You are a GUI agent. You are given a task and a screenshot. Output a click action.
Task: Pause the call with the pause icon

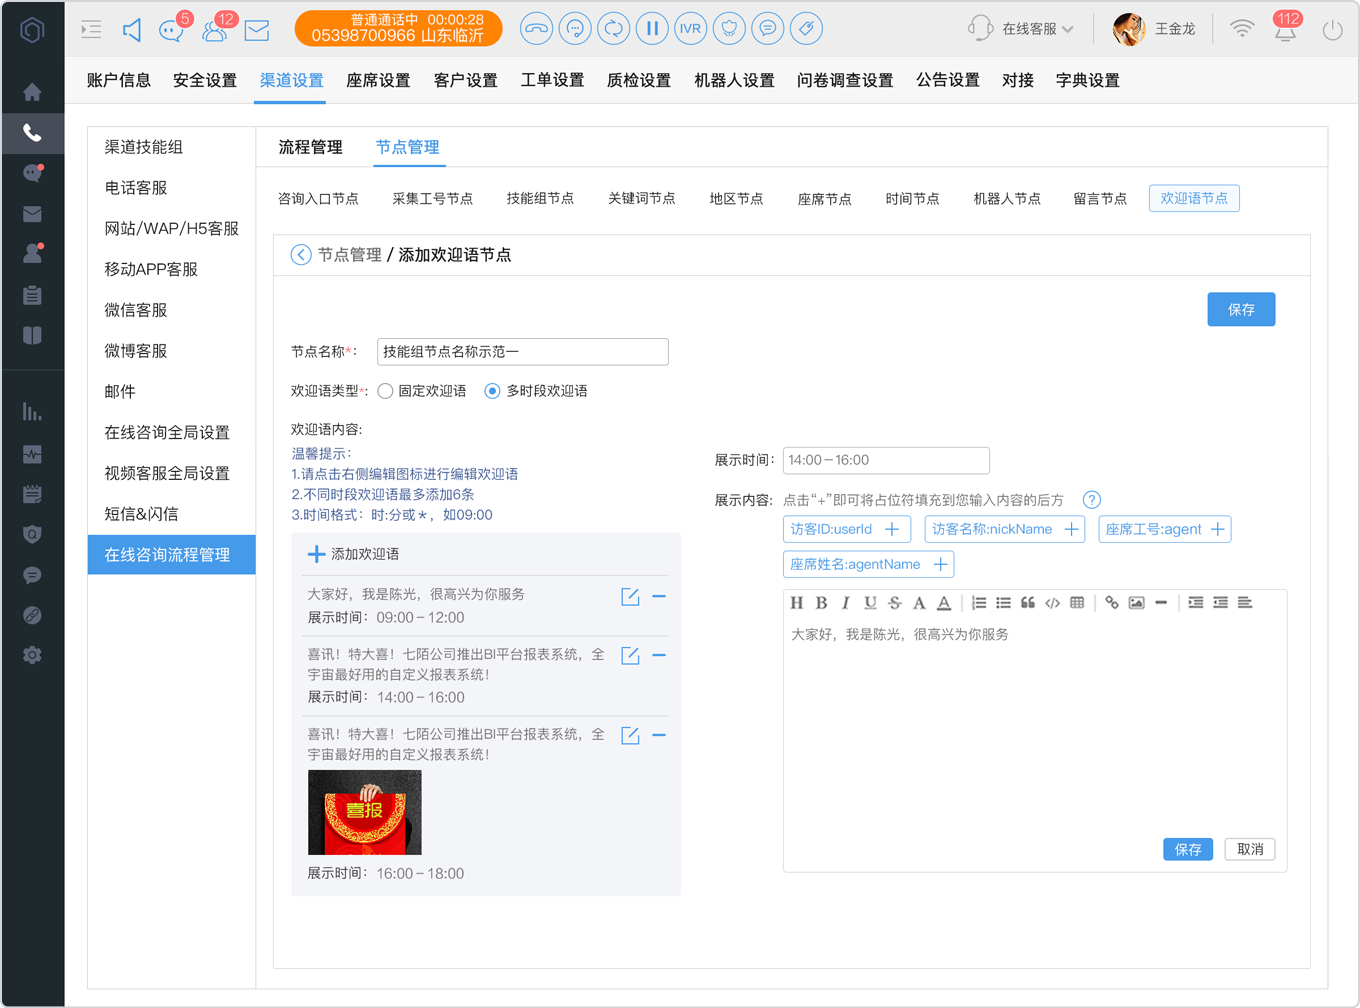coord(652,29)
